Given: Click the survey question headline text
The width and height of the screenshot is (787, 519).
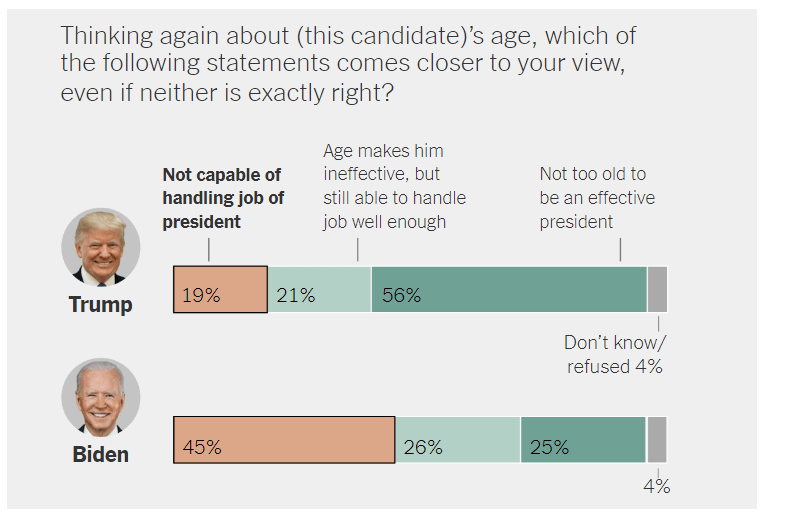Looking at the screenshot, I should 348,64.
